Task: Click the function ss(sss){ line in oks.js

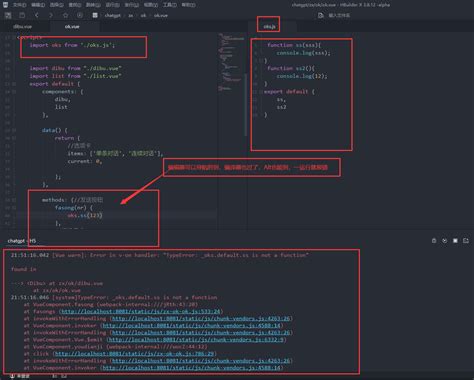Action: (x=294, y=45)
